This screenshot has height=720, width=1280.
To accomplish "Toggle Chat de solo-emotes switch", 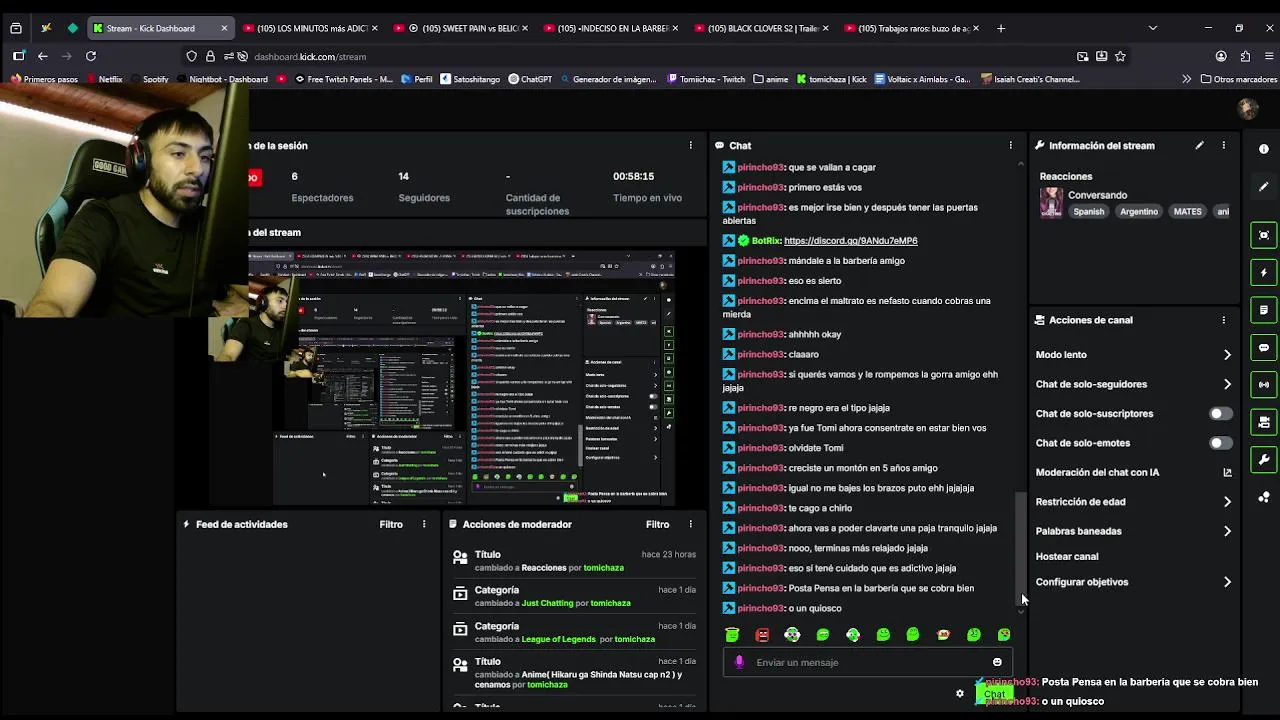I will (1220, 443).
